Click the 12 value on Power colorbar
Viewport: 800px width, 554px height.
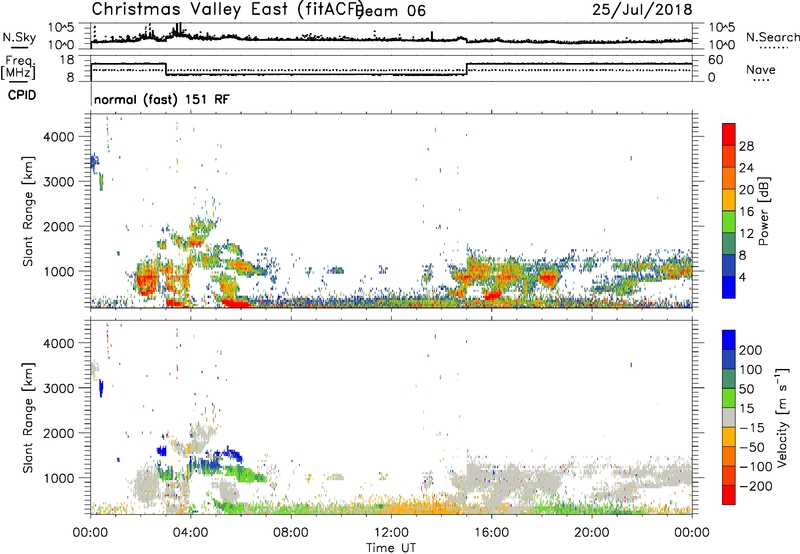pyautogui.click(x=746, y=234)
